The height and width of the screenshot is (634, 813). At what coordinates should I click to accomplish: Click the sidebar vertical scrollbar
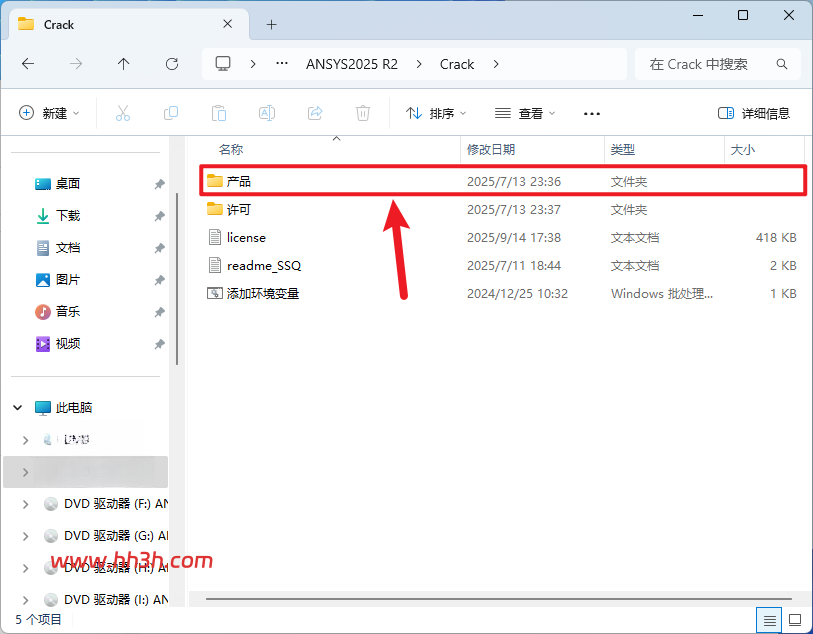click(177, 279)
